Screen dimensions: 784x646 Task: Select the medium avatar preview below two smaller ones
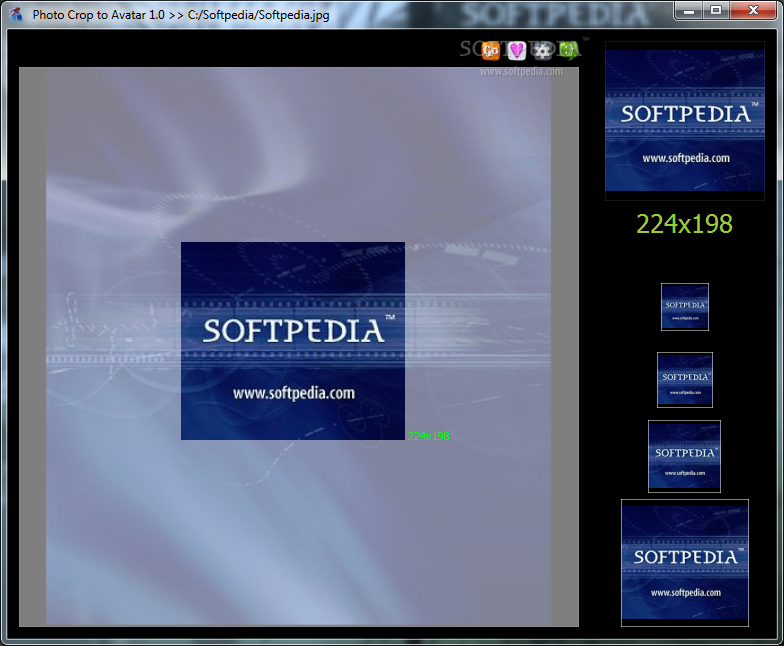click(x=684, y=456)
